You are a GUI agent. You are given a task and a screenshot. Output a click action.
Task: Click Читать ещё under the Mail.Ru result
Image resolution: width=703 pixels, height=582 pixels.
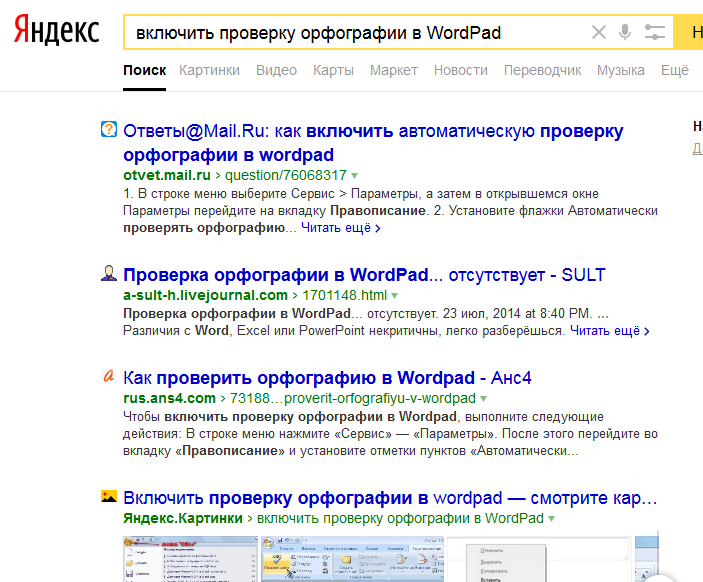tap(340, 228)
